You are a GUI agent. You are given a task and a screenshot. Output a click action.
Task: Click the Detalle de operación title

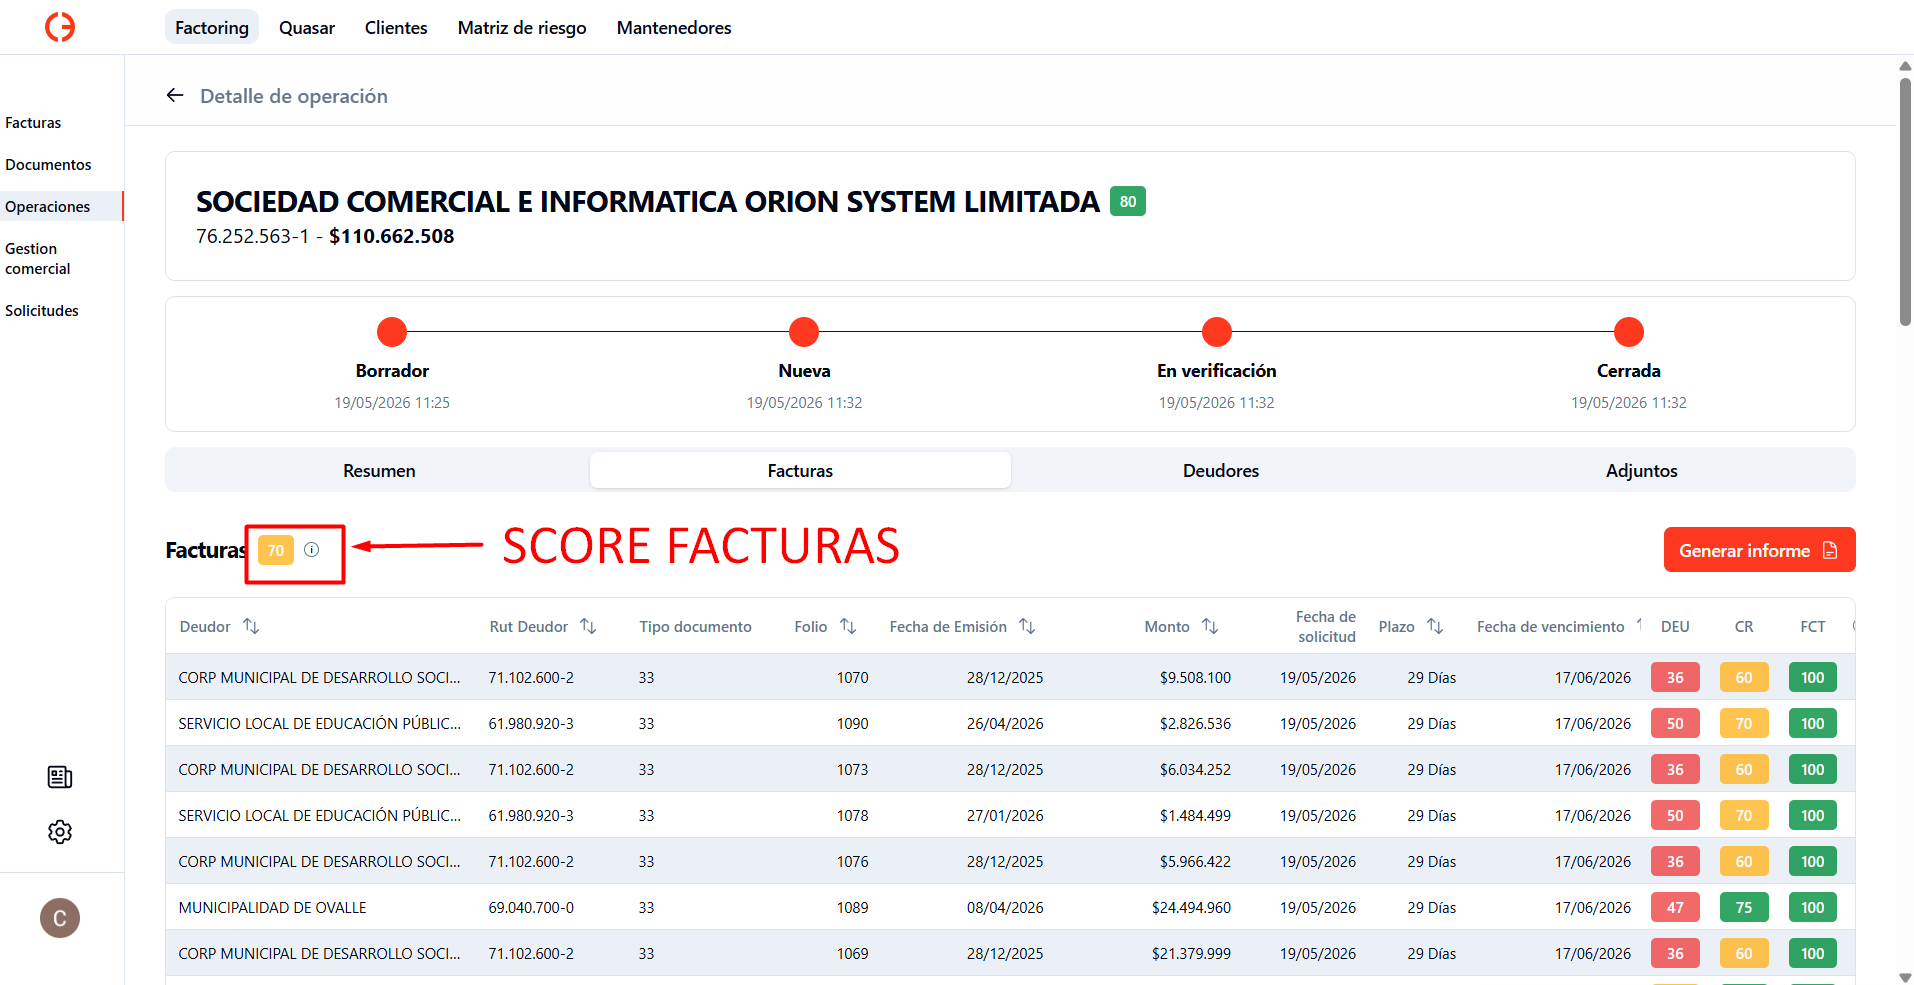click(294, 96)
